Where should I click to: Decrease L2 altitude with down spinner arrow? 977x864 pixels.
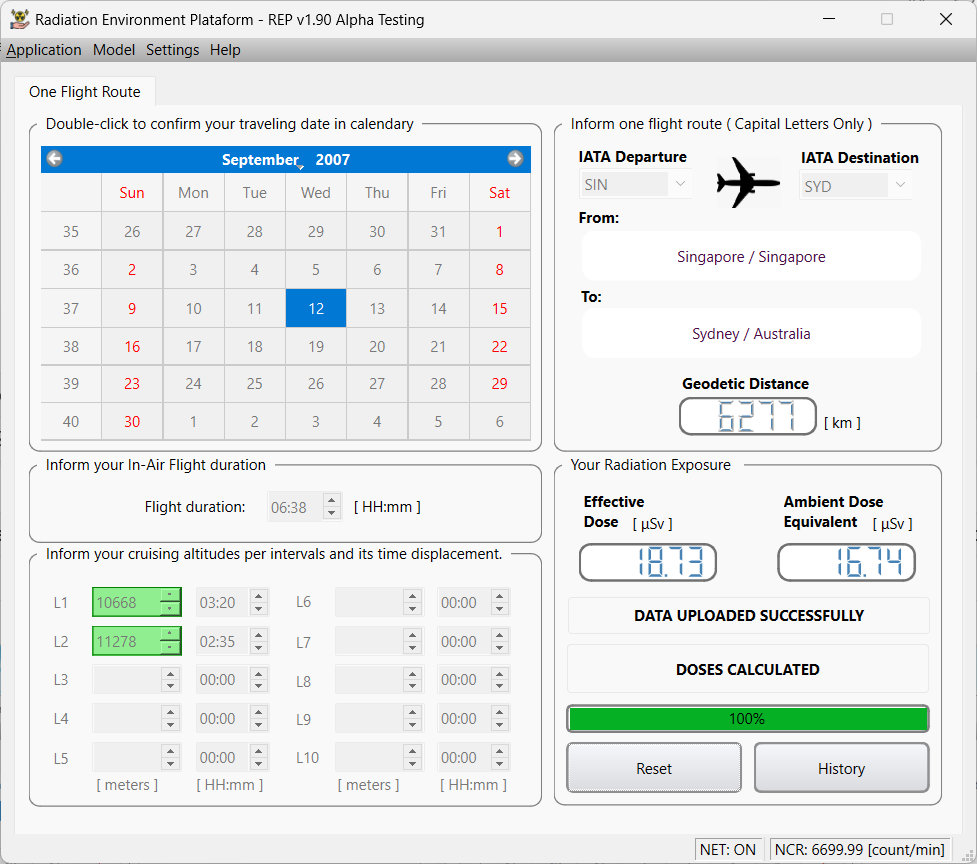pos(171,648)
